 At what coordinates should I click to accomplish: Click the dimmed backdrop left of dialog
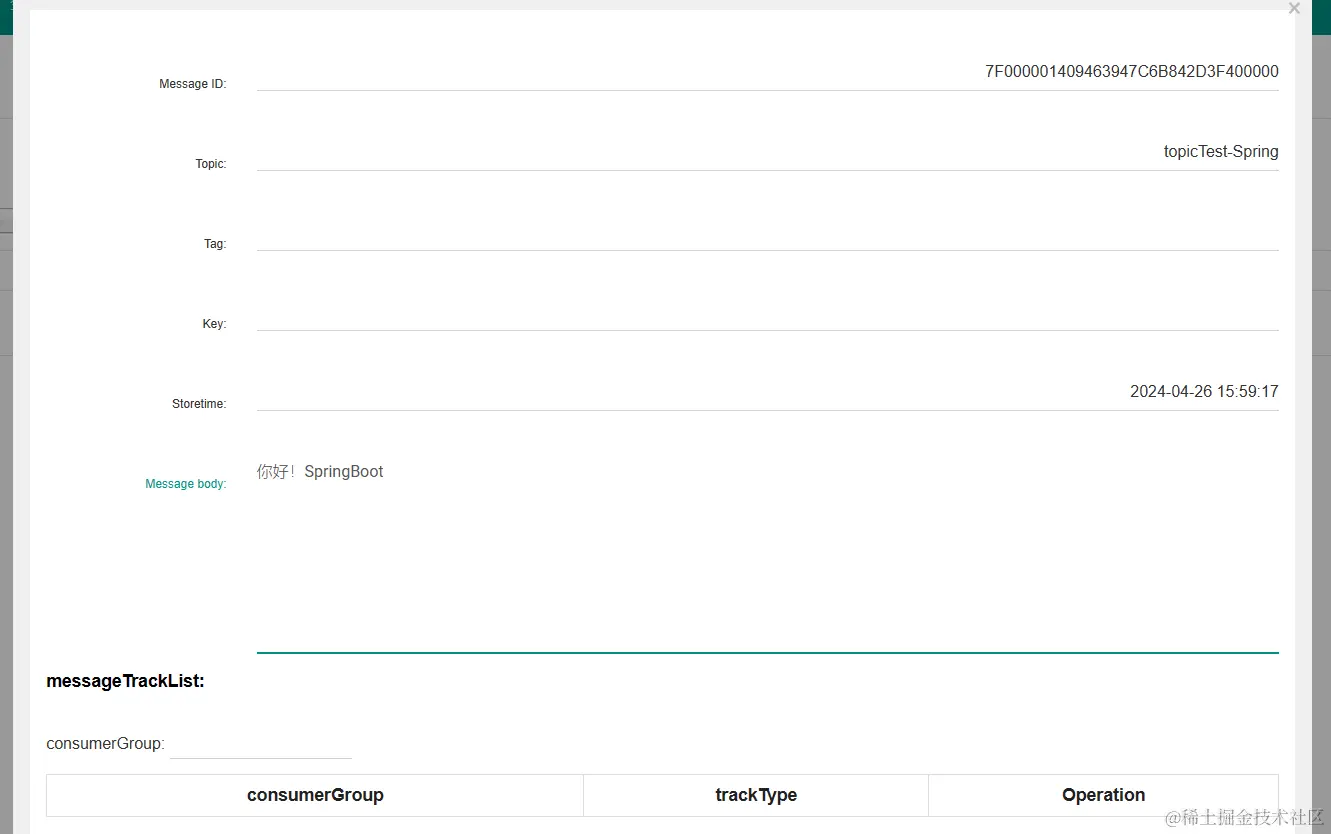[x=14, y=450]
